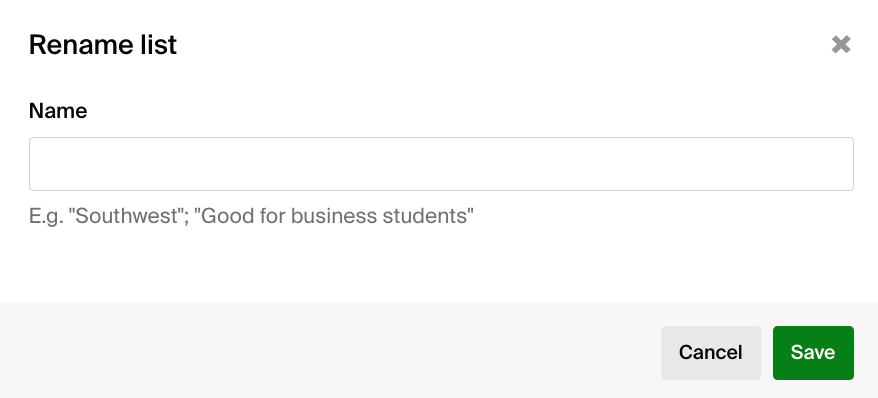Cancel renaming the list
878x398 pixels.
click(711, 353)
